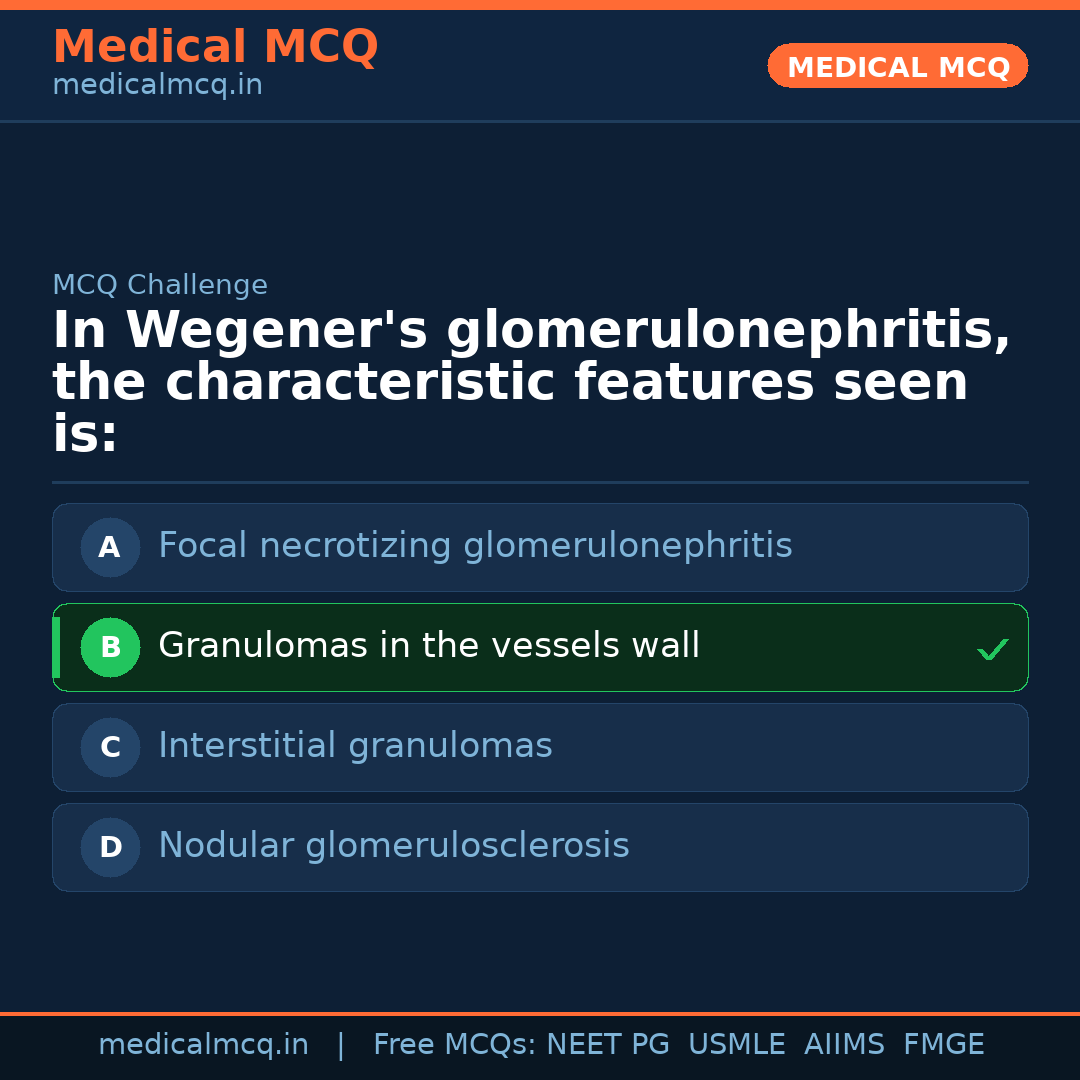Click the orange 'MEDICAL MCQ' badge

[898, 67]
